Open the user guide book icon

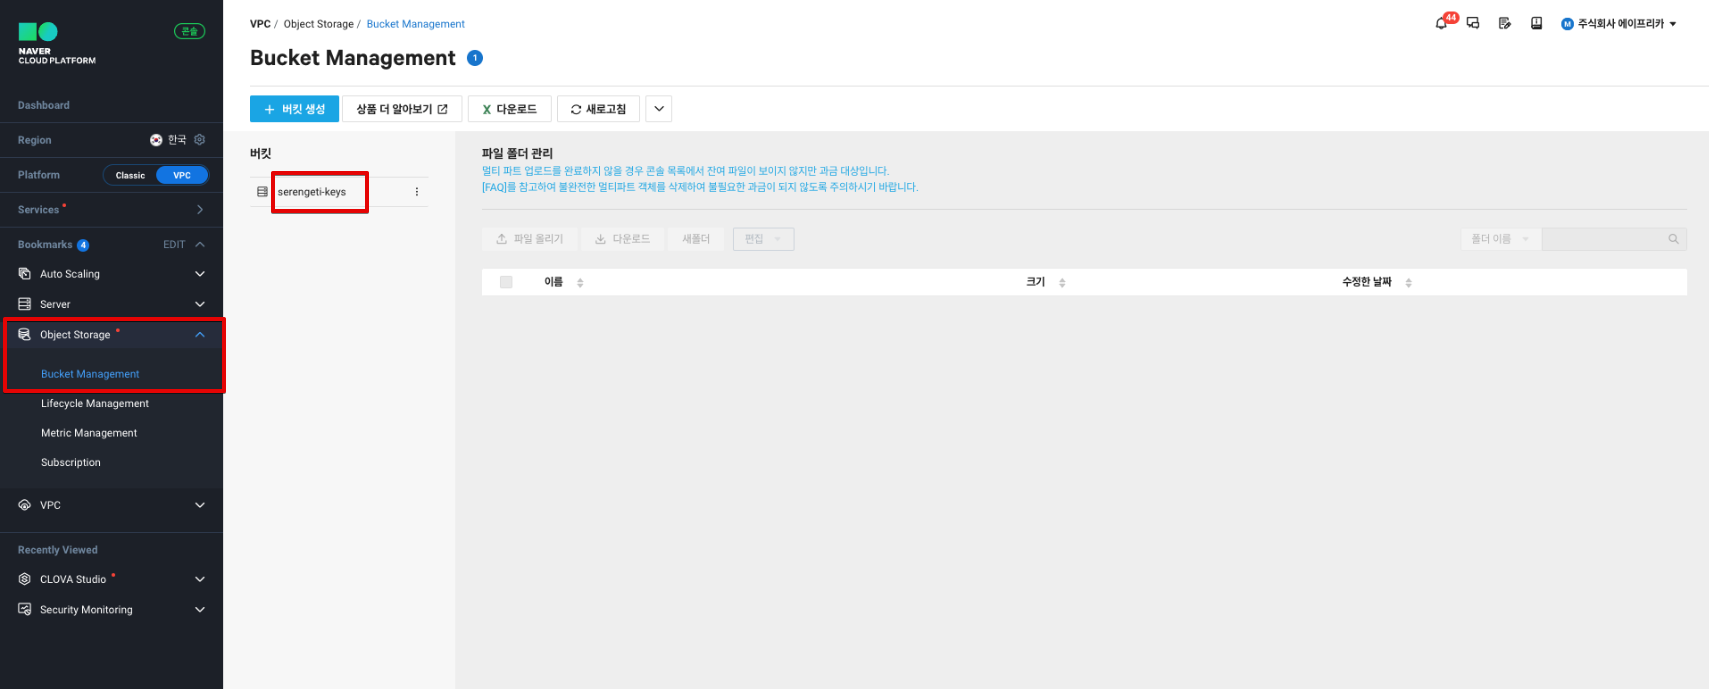1536,24
